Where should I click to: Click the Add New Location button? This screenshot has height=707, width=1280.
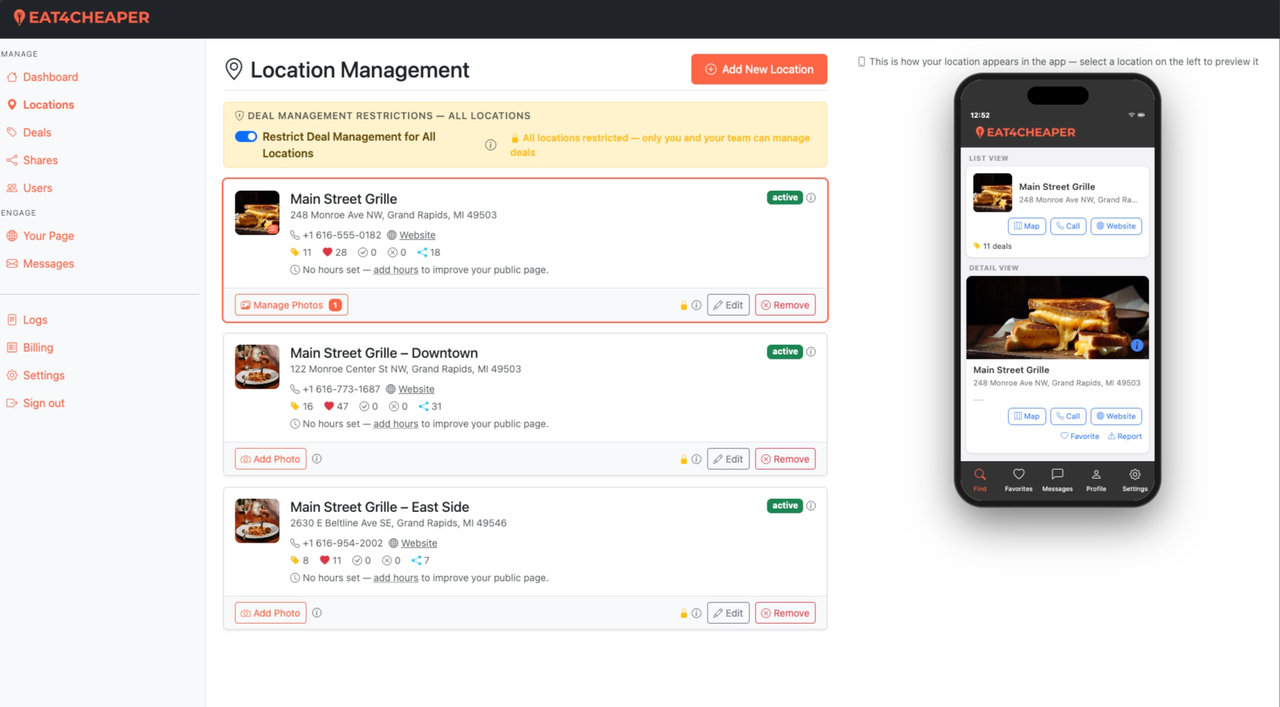[759, 69]
